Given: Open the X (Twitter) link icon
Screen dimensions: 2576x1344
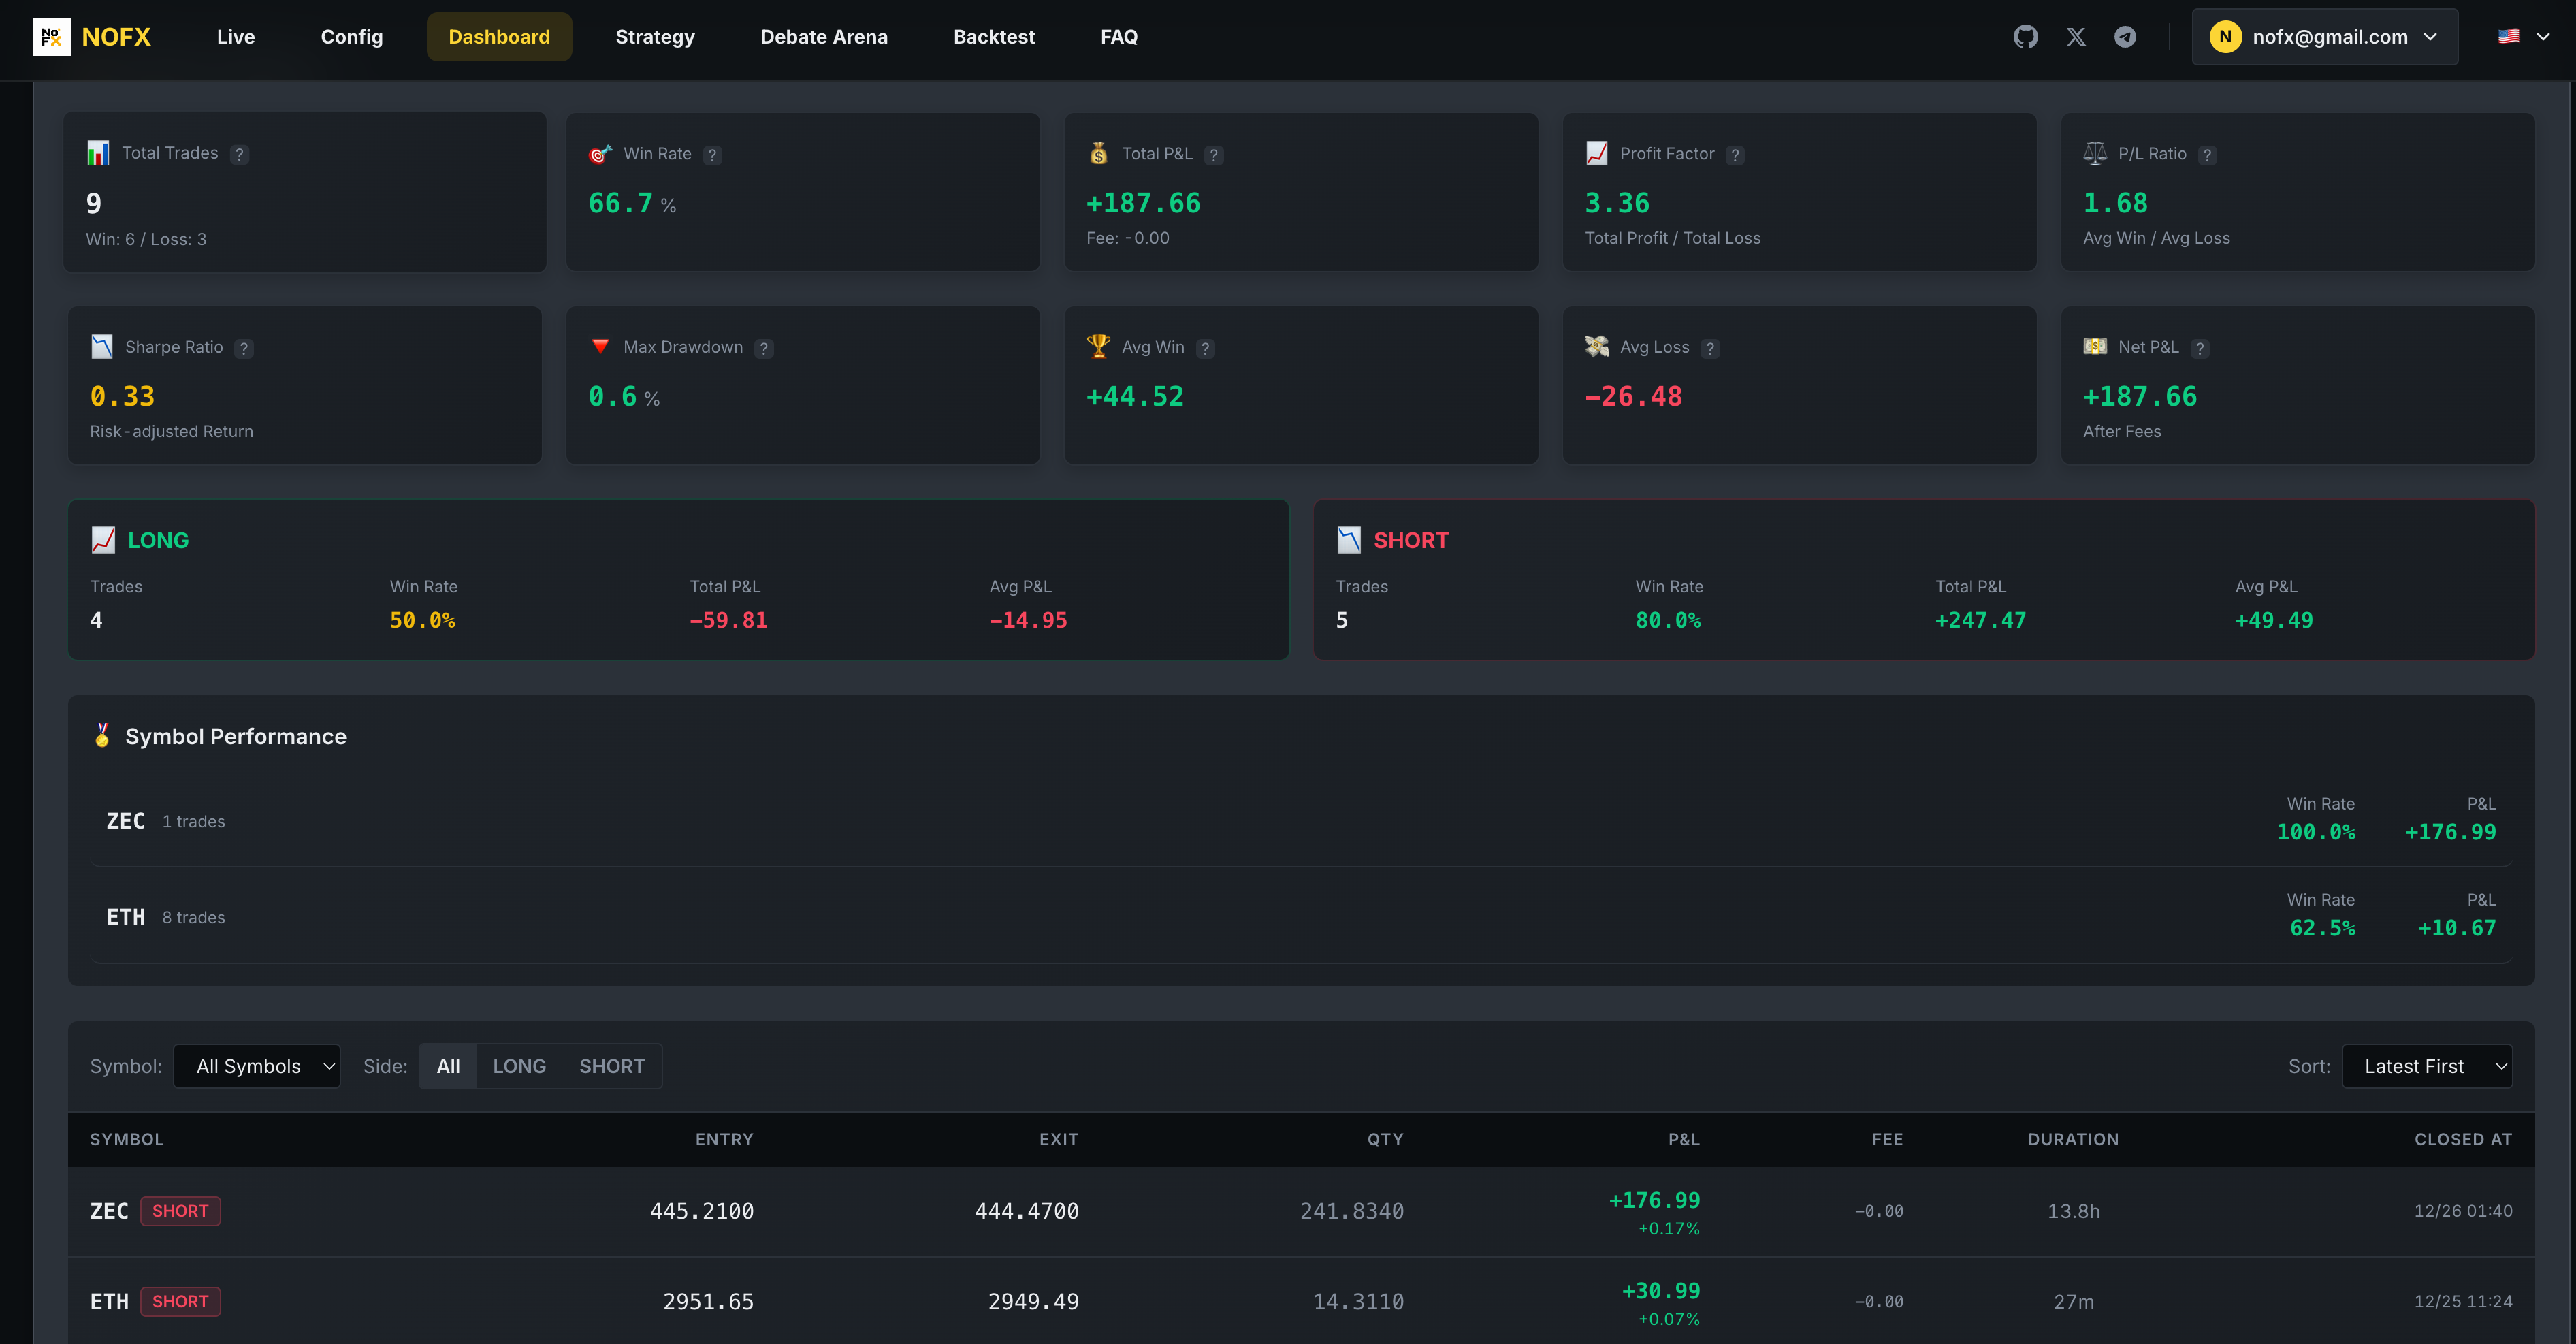Looking at the screenshot, I should click(2076, 36).
